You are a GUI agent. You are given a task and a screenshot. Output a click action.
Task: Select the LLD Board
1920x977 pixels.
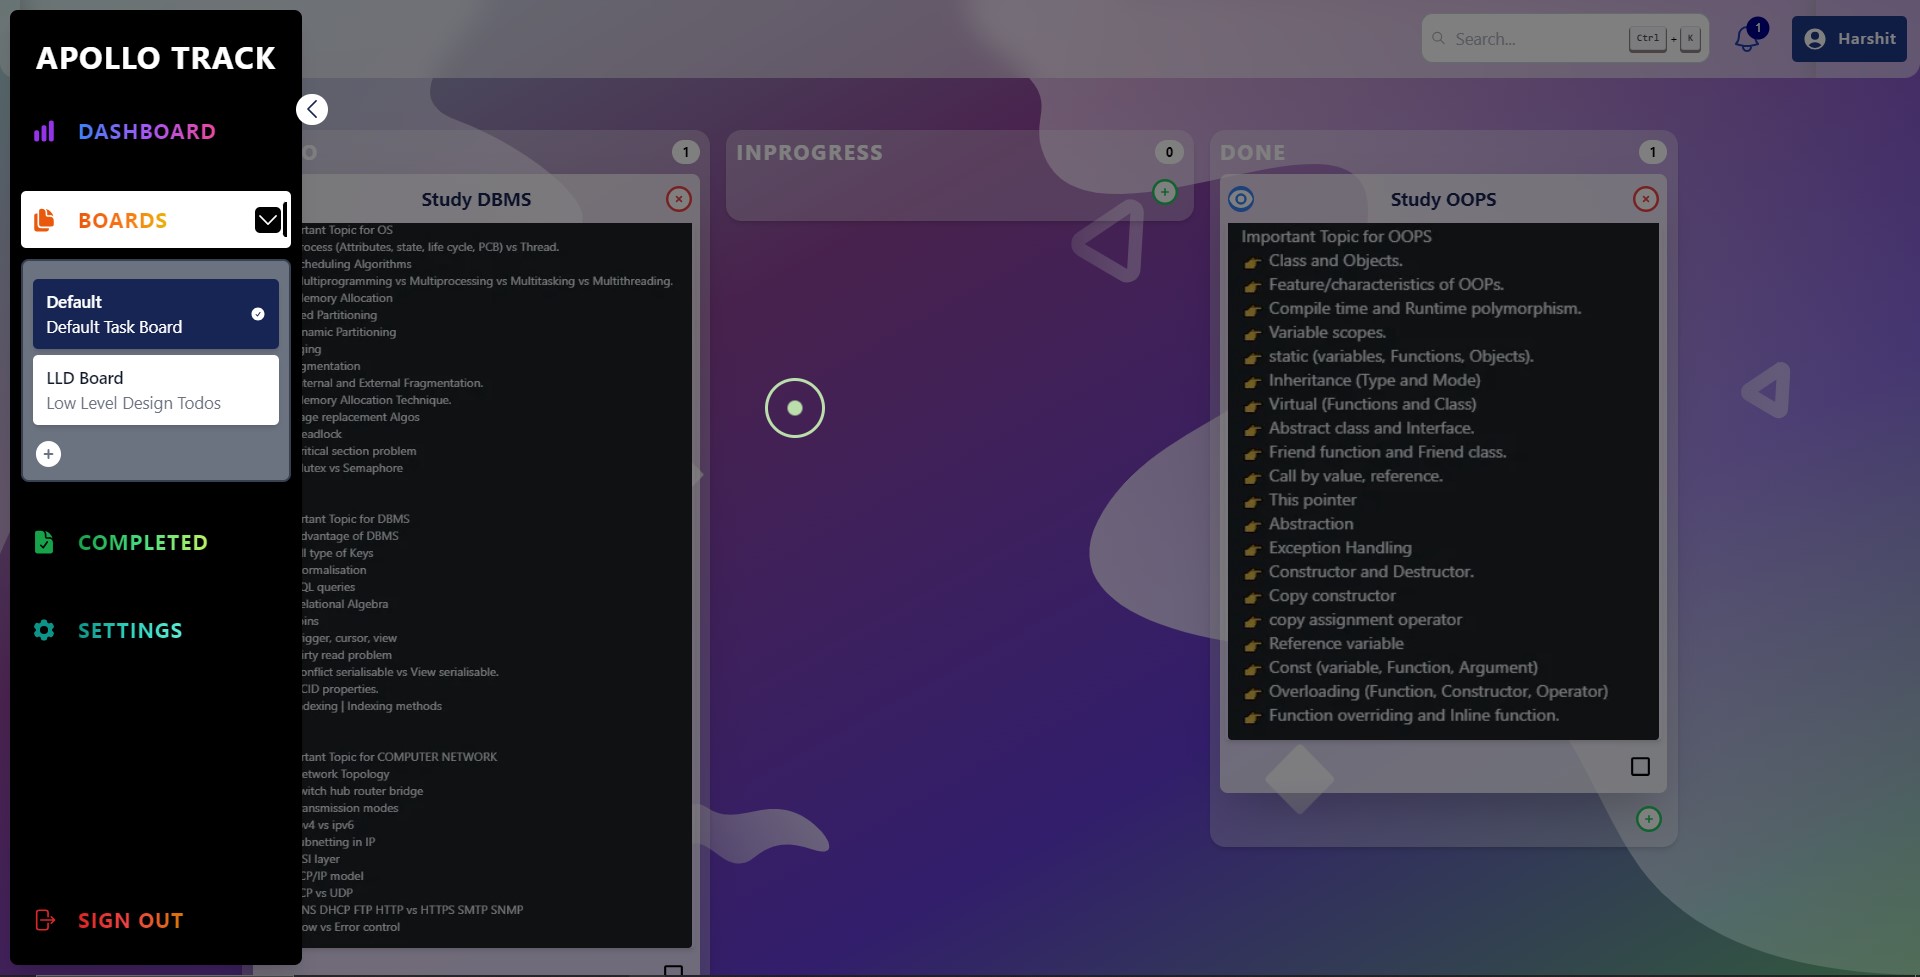pyautogui.click(x=155, y=390)
